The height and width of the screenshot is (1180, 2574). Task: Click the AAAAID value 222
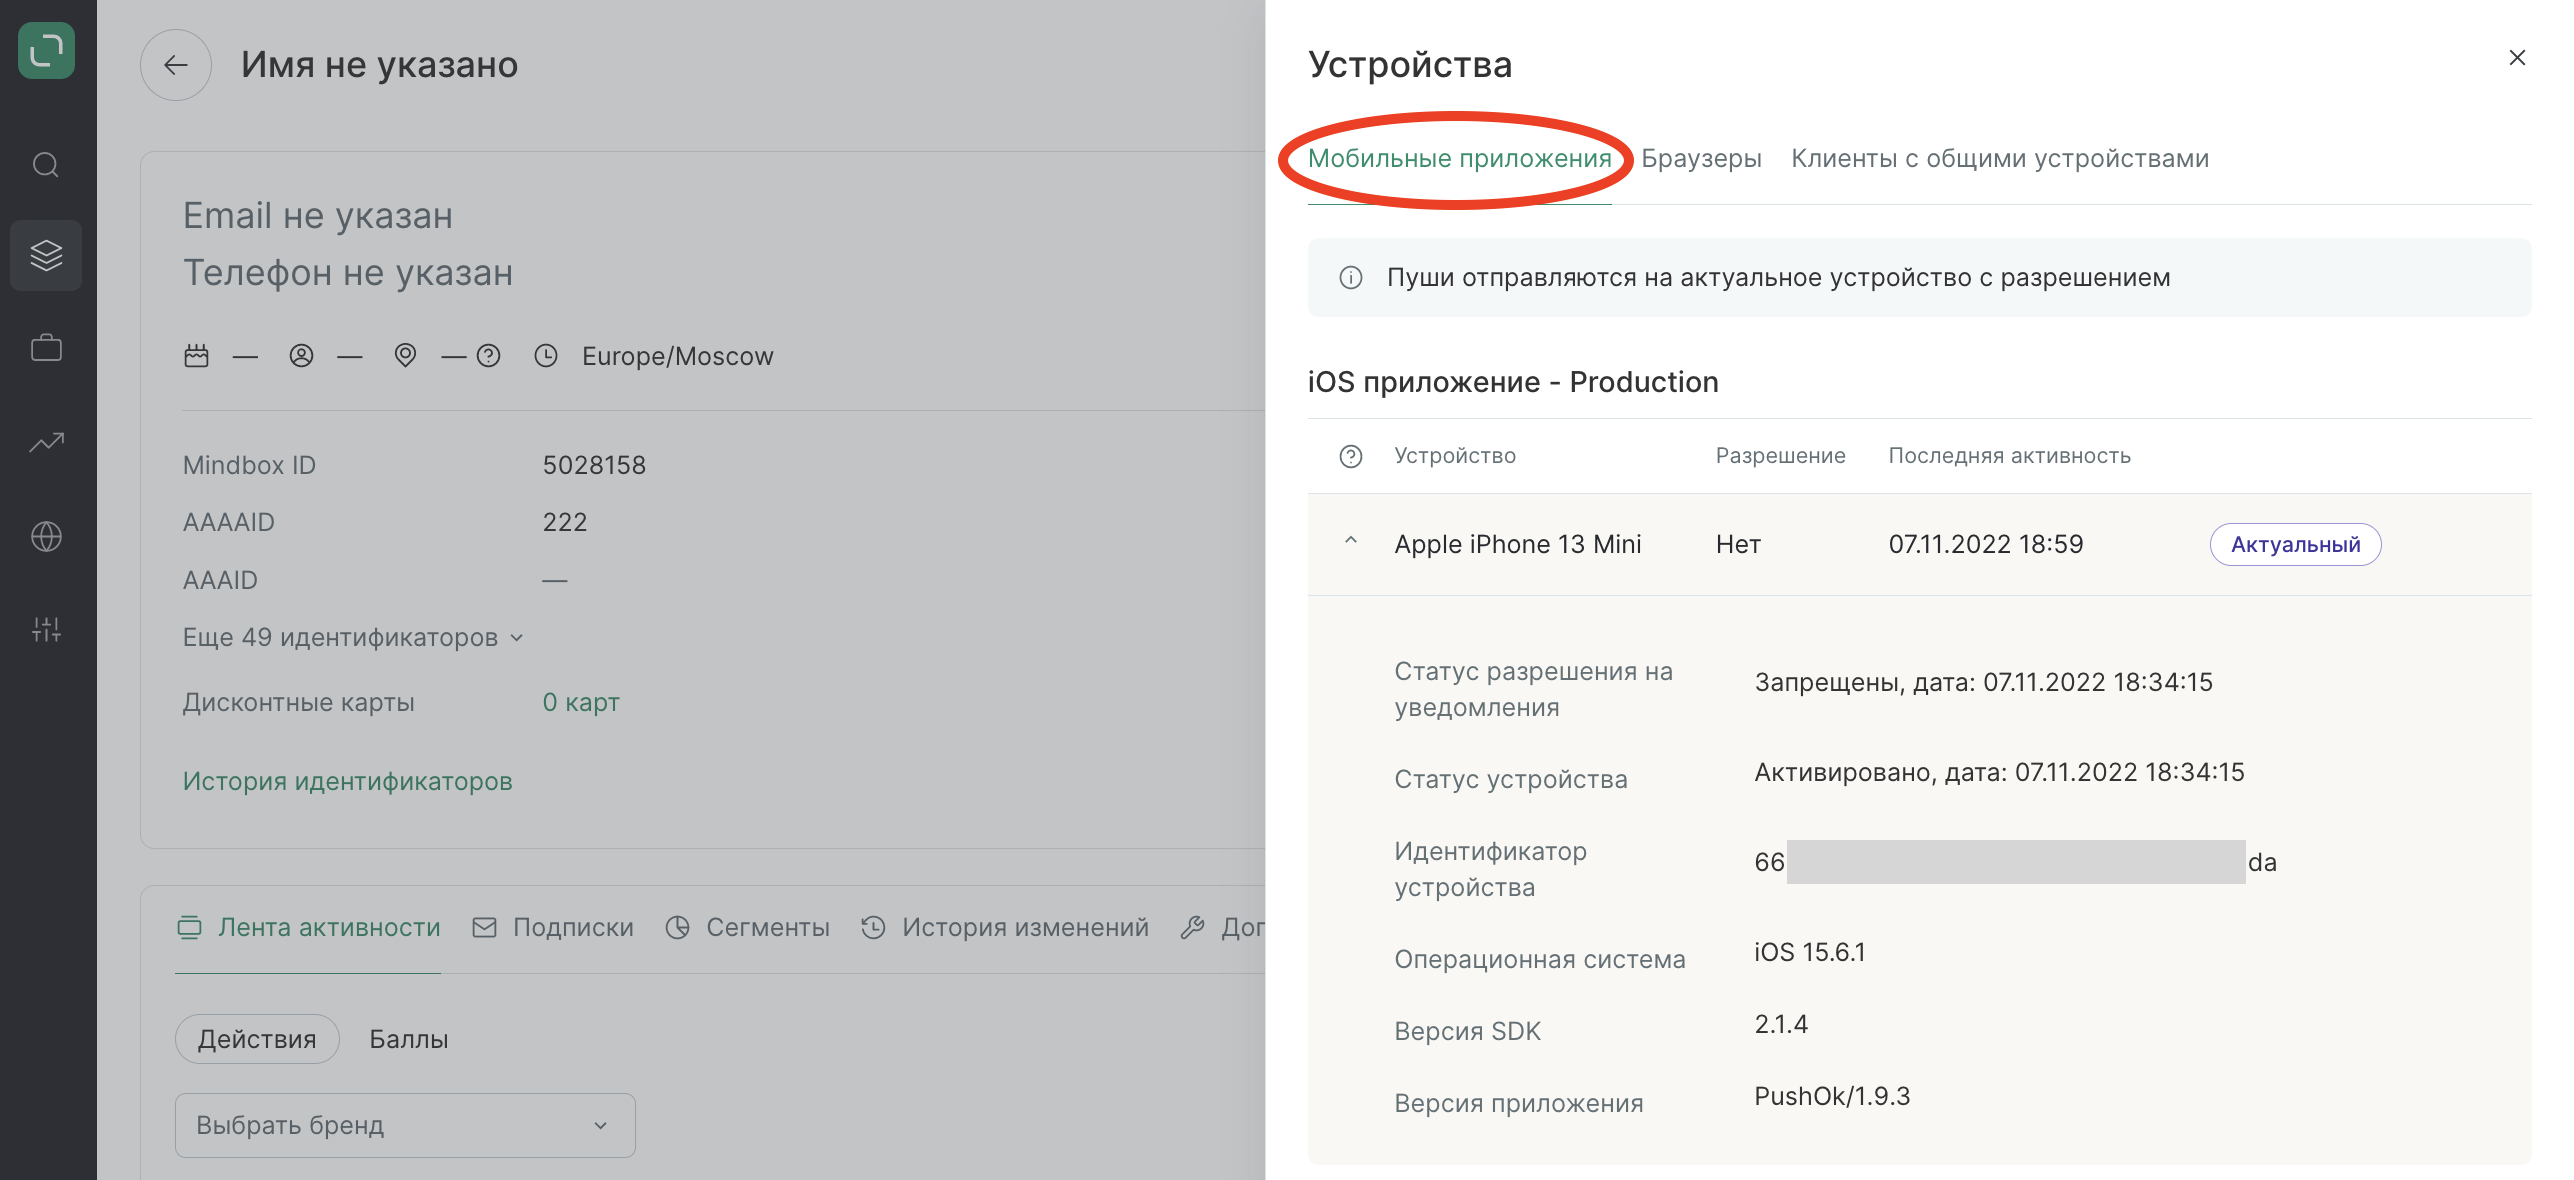[565, 522]
